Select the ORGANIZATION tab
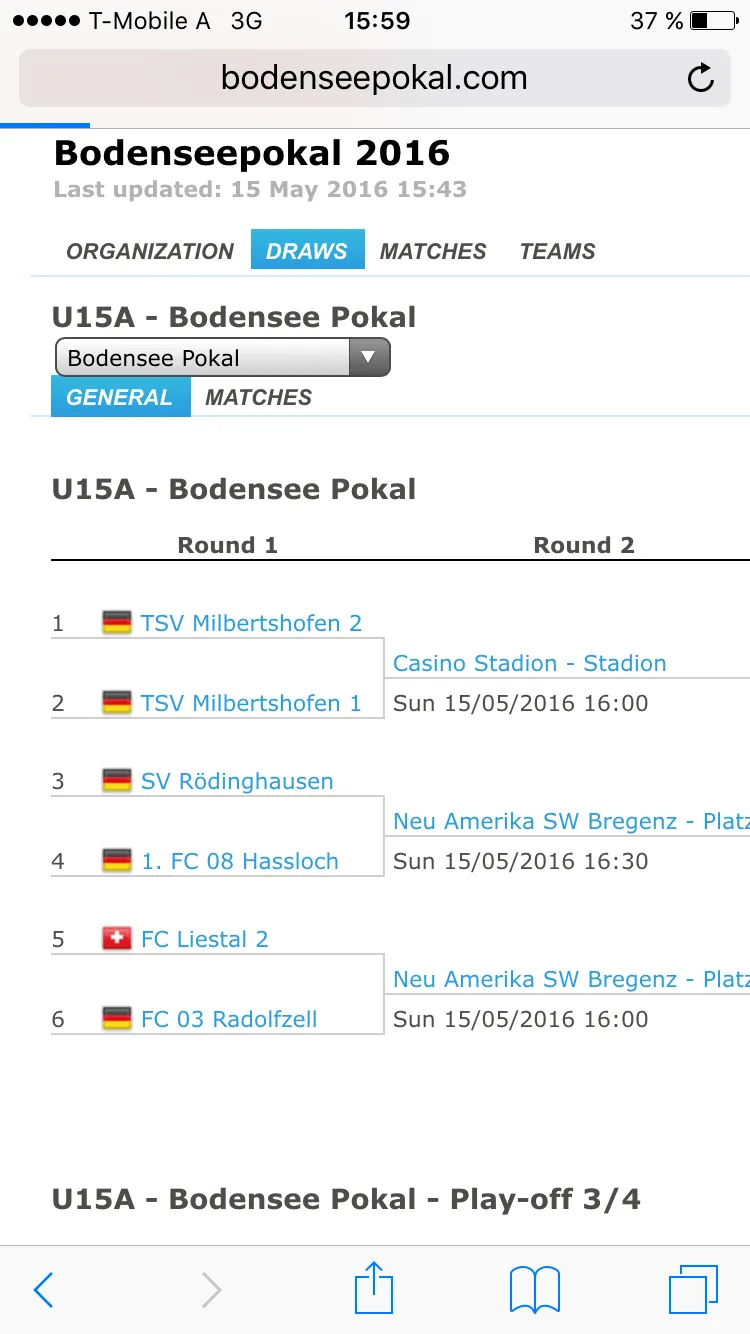 tap(150, 251)
